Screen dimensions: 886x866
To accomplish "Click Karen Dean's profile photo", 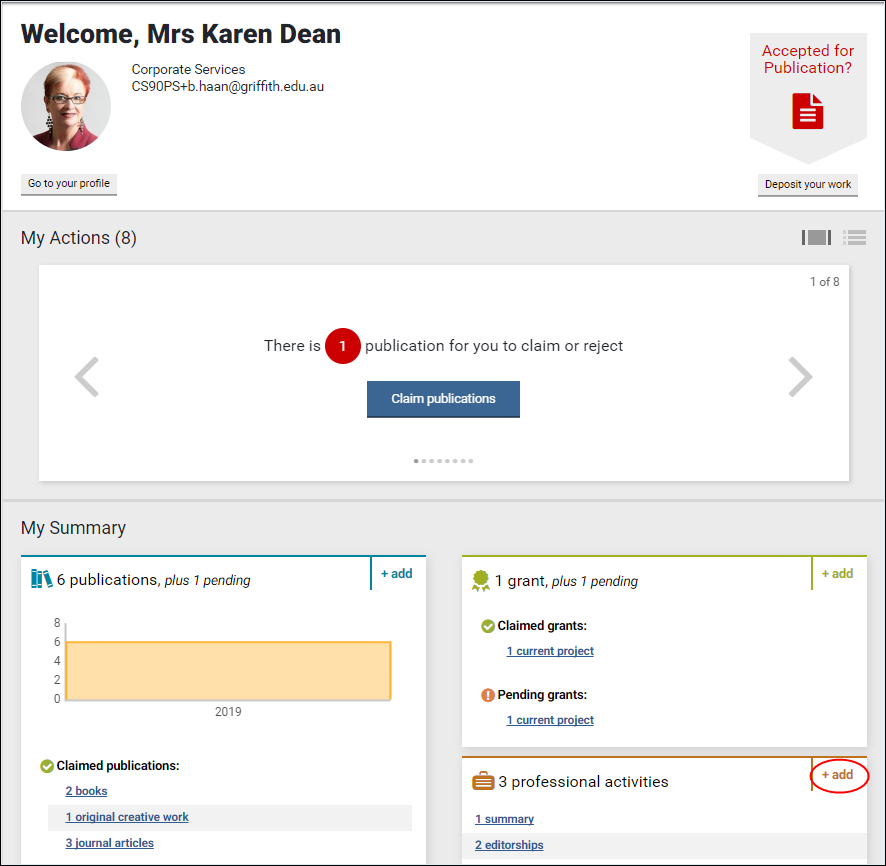I will point(66,106).
